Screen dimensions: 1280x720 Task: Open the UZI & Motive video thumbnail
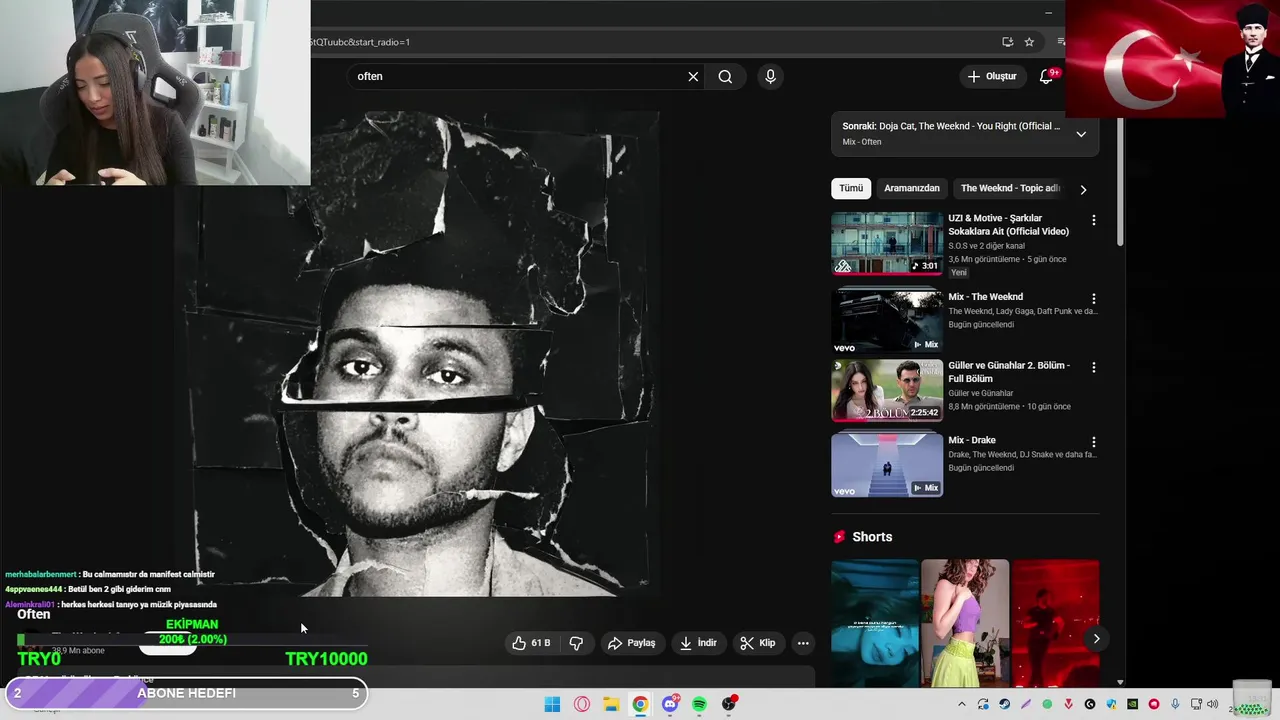[x=887, y=243]
